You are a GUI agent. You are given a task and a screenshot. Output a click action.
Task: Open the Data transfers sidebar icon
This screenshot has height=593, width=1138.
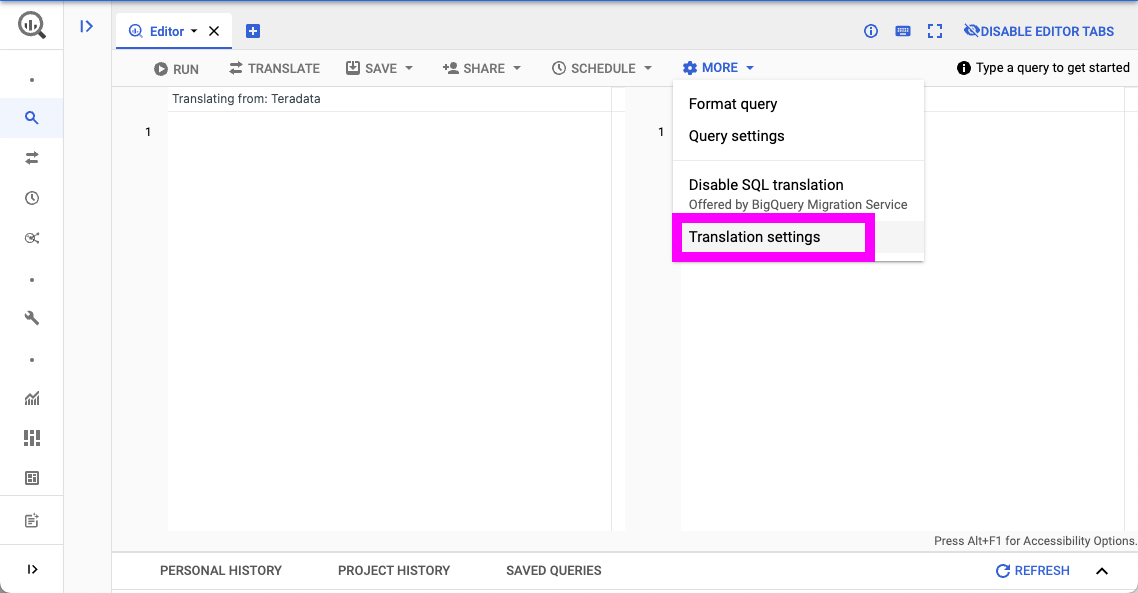pyautogui.click(x=31, y=157)
